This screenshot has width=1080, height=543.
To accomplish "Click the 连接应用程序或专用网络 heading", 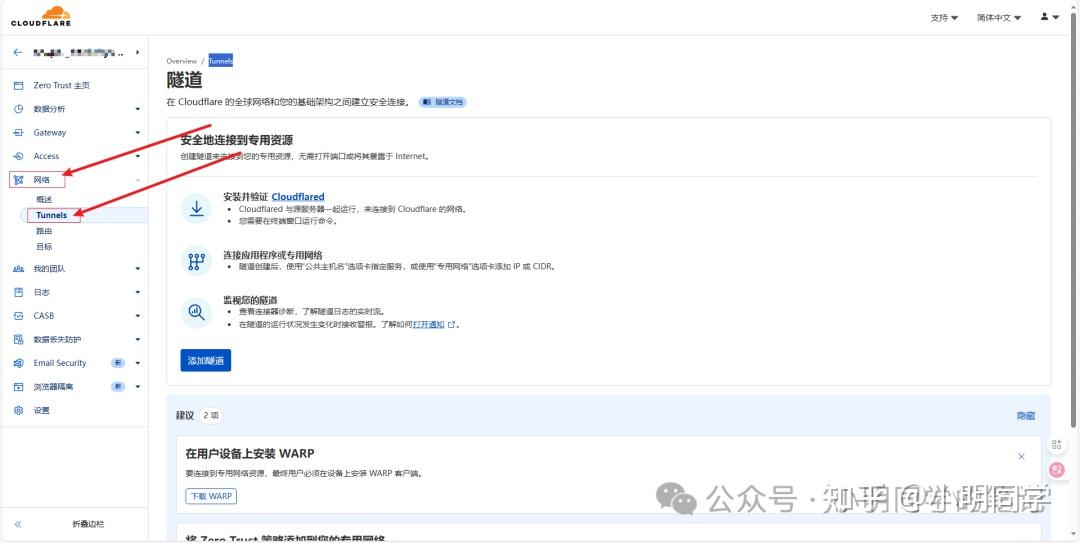I will (x=273, y=255).
